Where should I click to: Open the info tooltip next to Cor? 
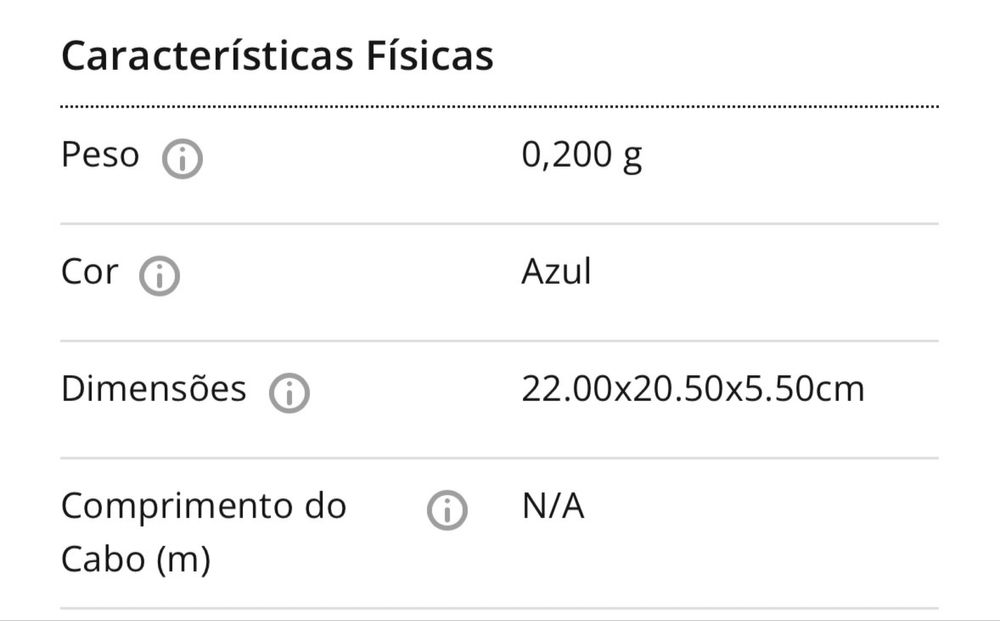pos(159,277)
